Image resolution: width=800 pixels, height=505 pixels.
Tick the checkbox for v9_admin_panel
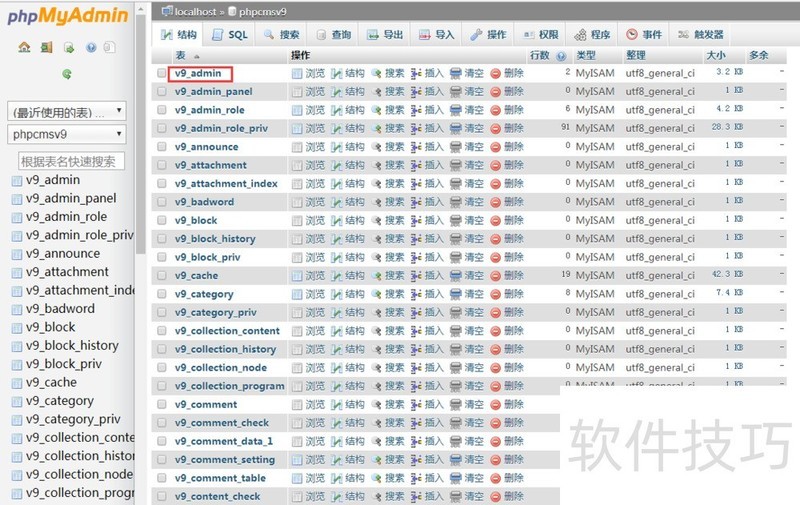click(162, 92)
